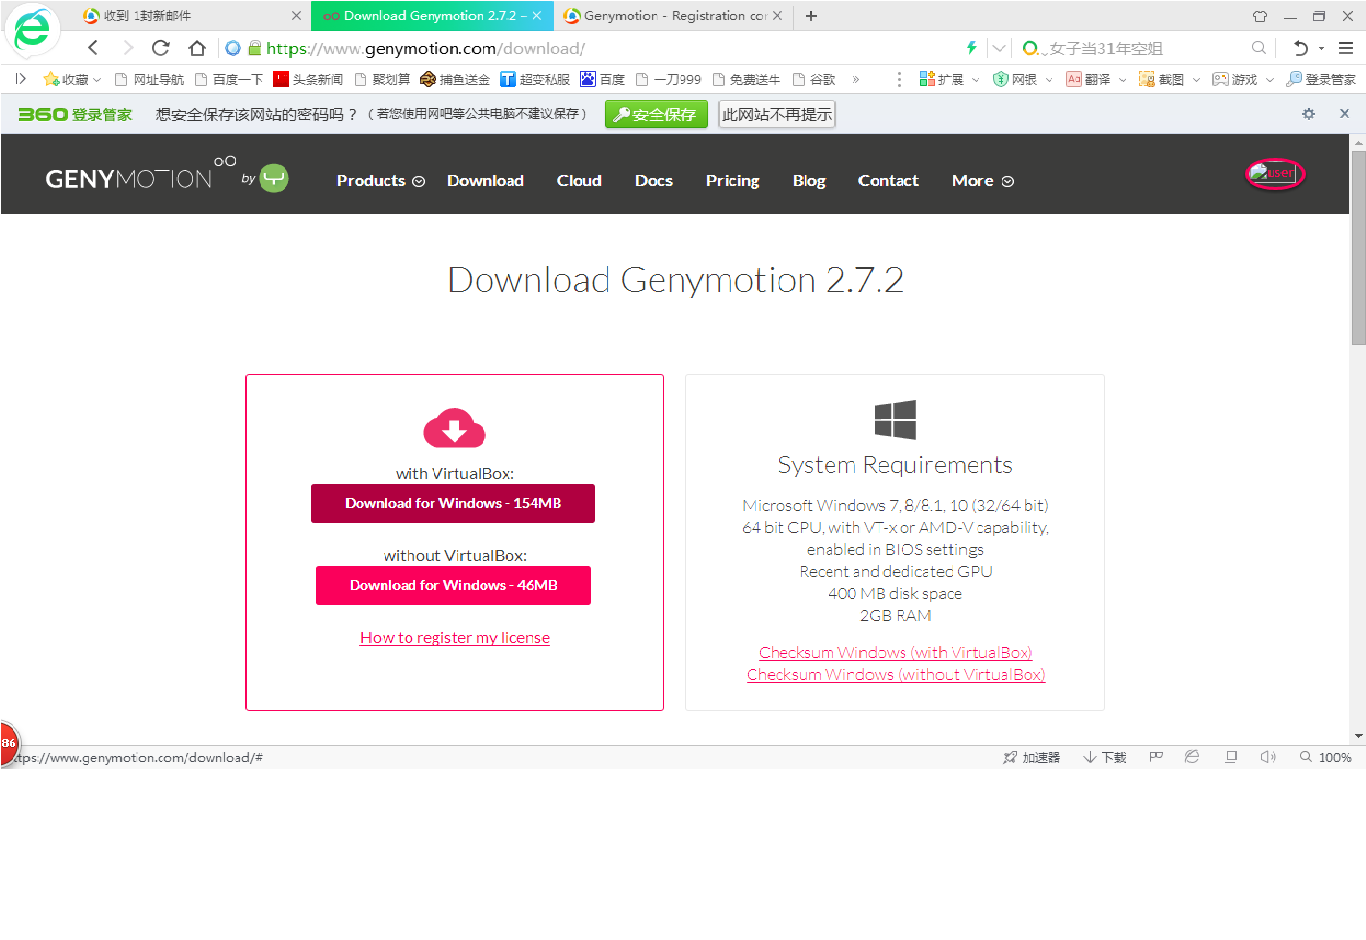Go back using the browser back arrow

click(x=93, y=48)
